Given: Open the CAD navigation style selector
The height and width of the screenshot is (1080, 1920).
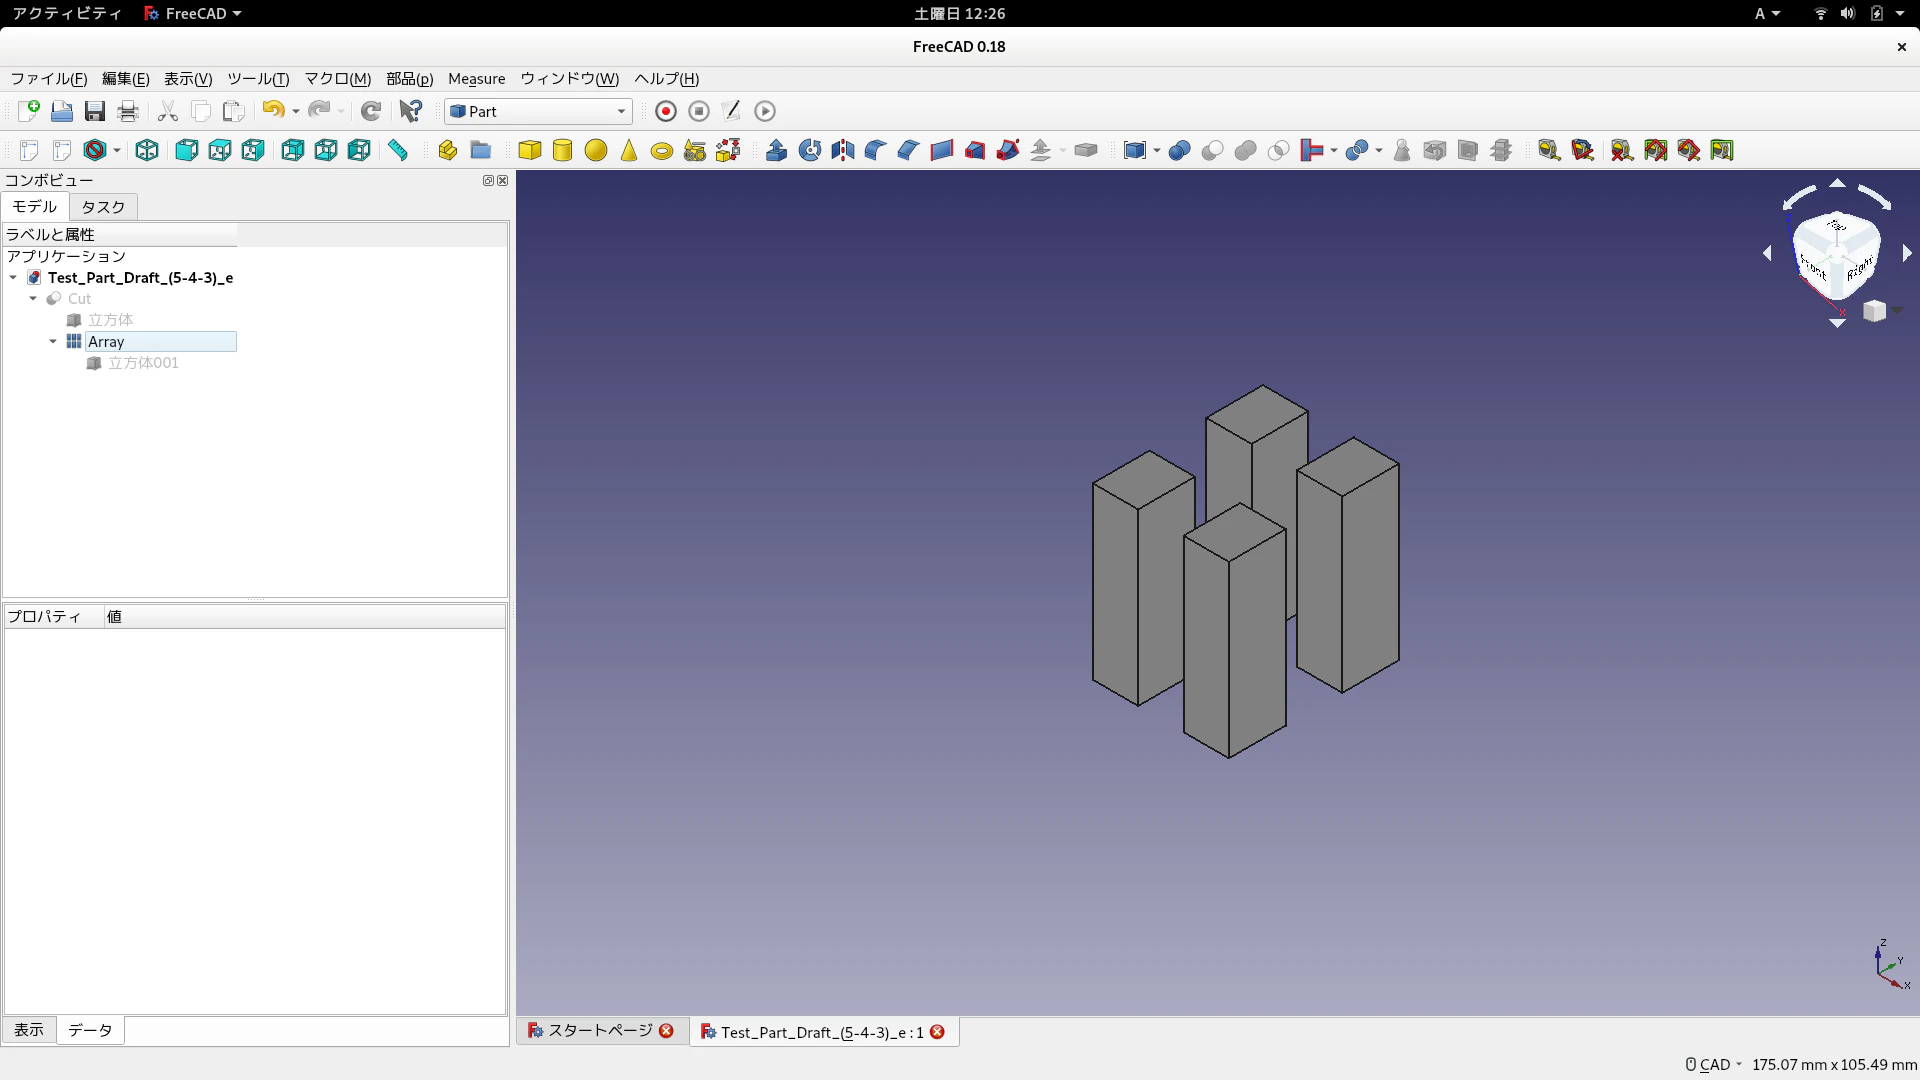Looking at the screenshot, I should click(1714, 1065).
